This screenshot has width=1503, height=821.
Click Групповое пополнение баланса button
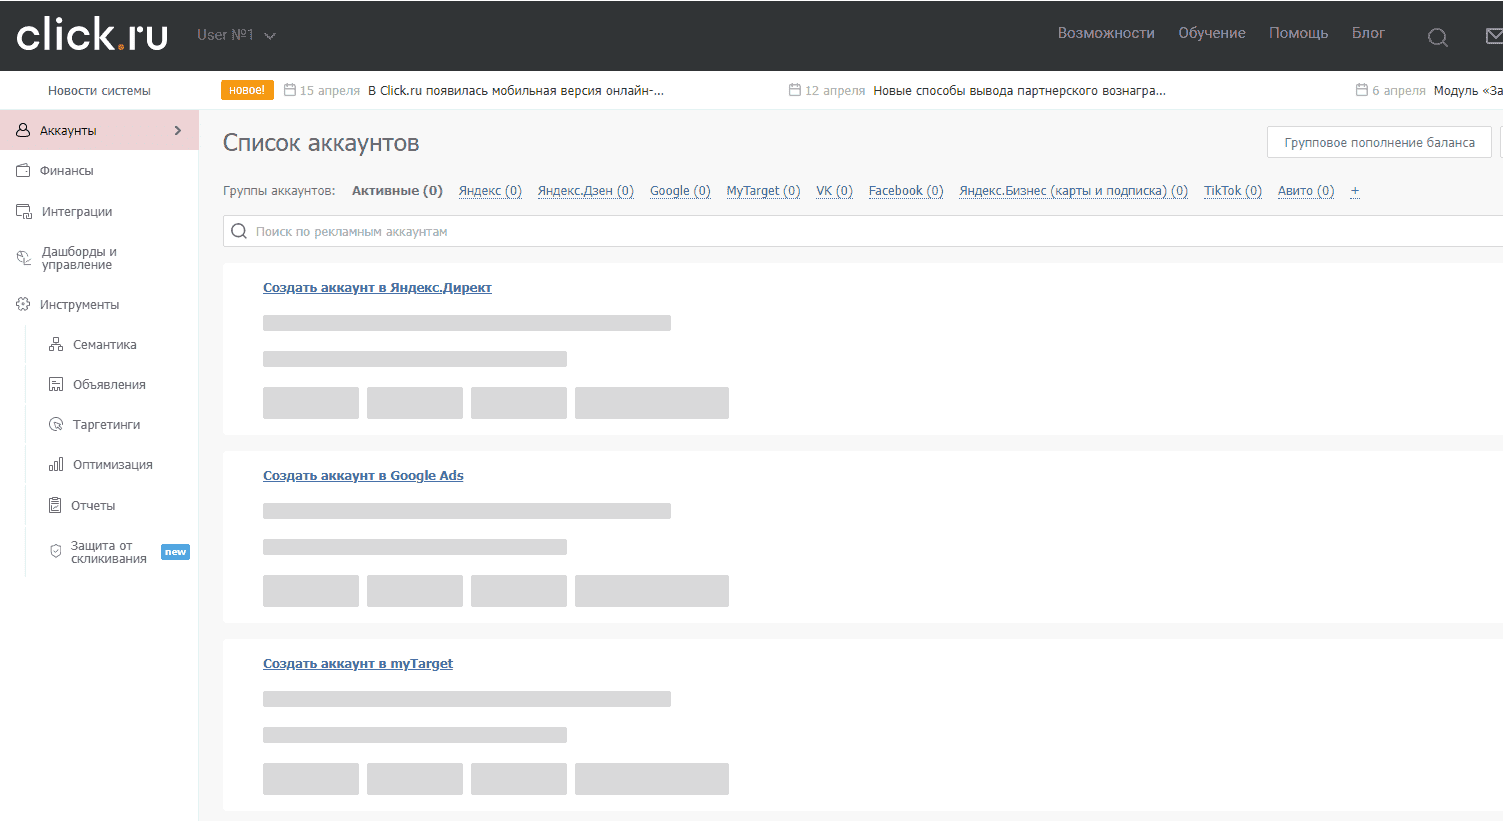click(1379, 142)
